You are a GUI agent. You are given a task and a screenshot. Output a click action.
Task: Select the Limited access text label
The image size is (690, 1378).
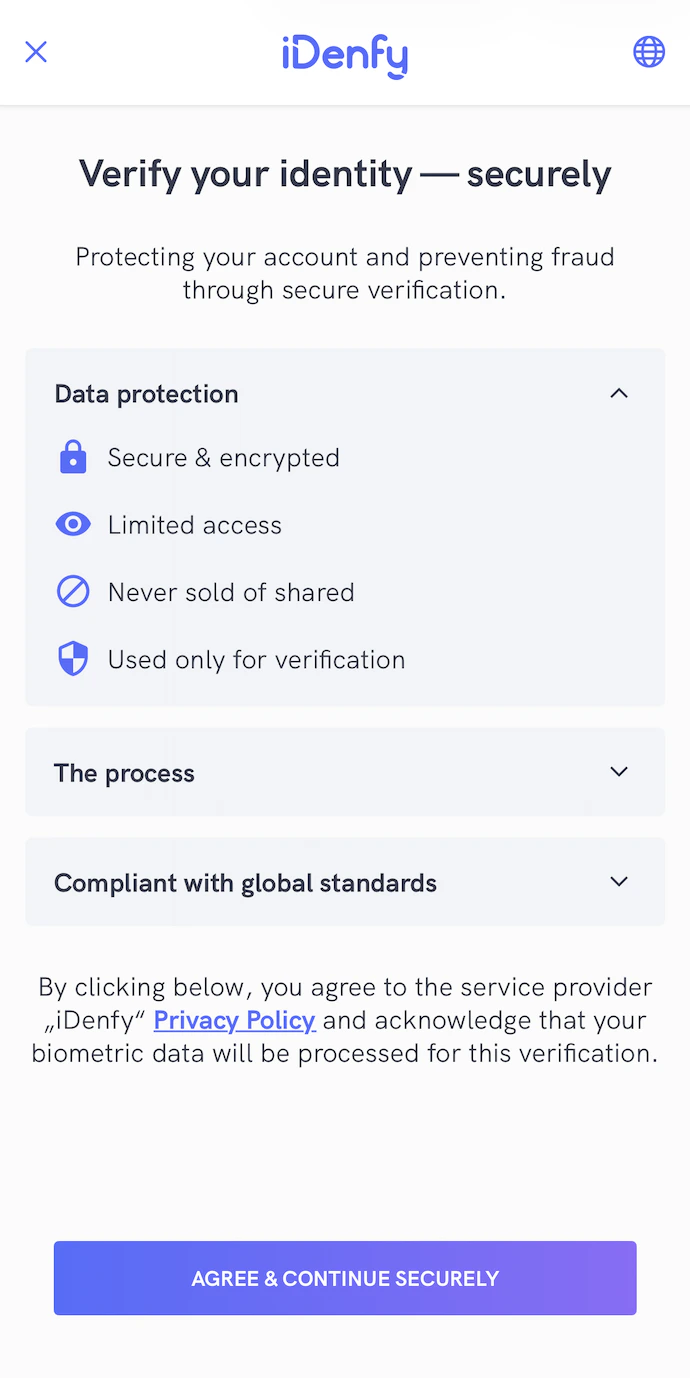[x=194, y=524]
